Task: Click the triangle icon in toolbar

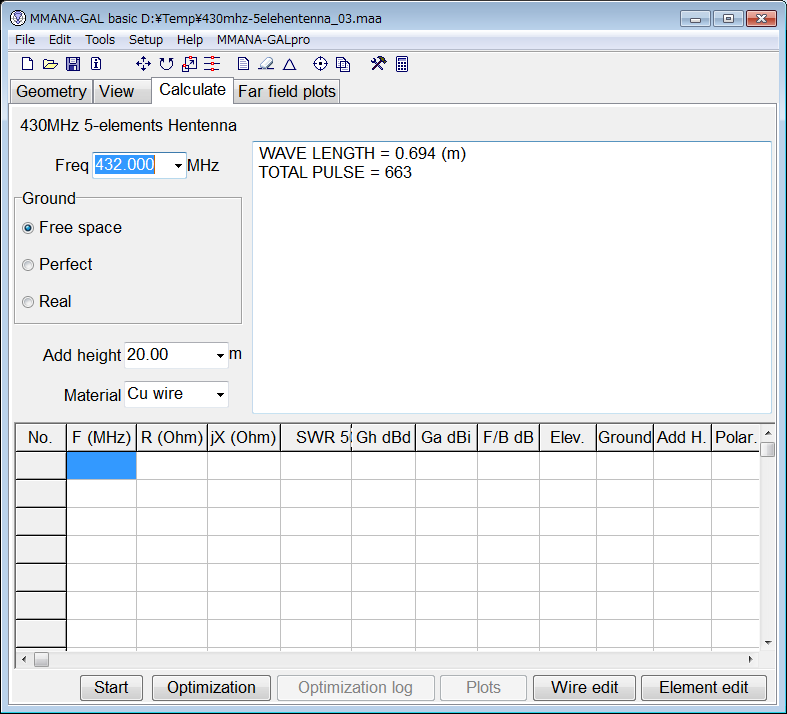Action: pyautogui.click(x=290, y=64)
